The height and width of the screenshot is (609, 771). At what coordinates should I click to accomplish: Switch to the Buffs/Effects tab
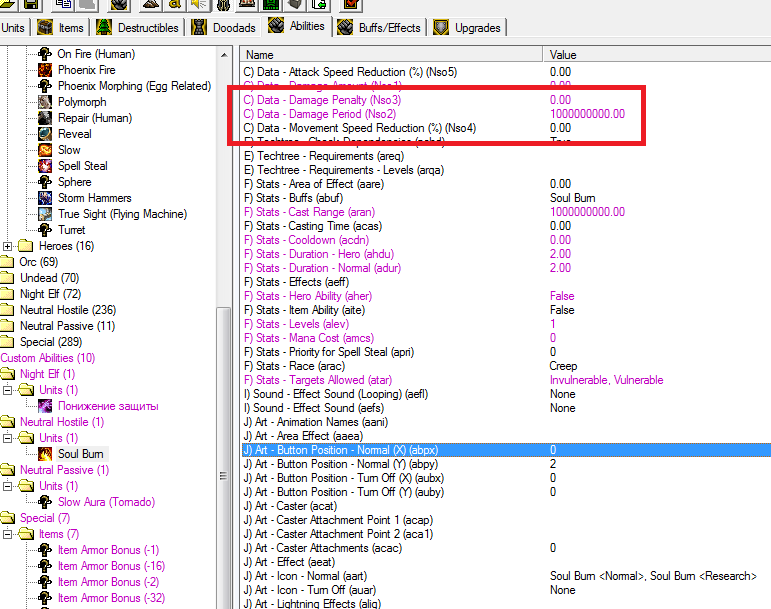click(379, 28)
